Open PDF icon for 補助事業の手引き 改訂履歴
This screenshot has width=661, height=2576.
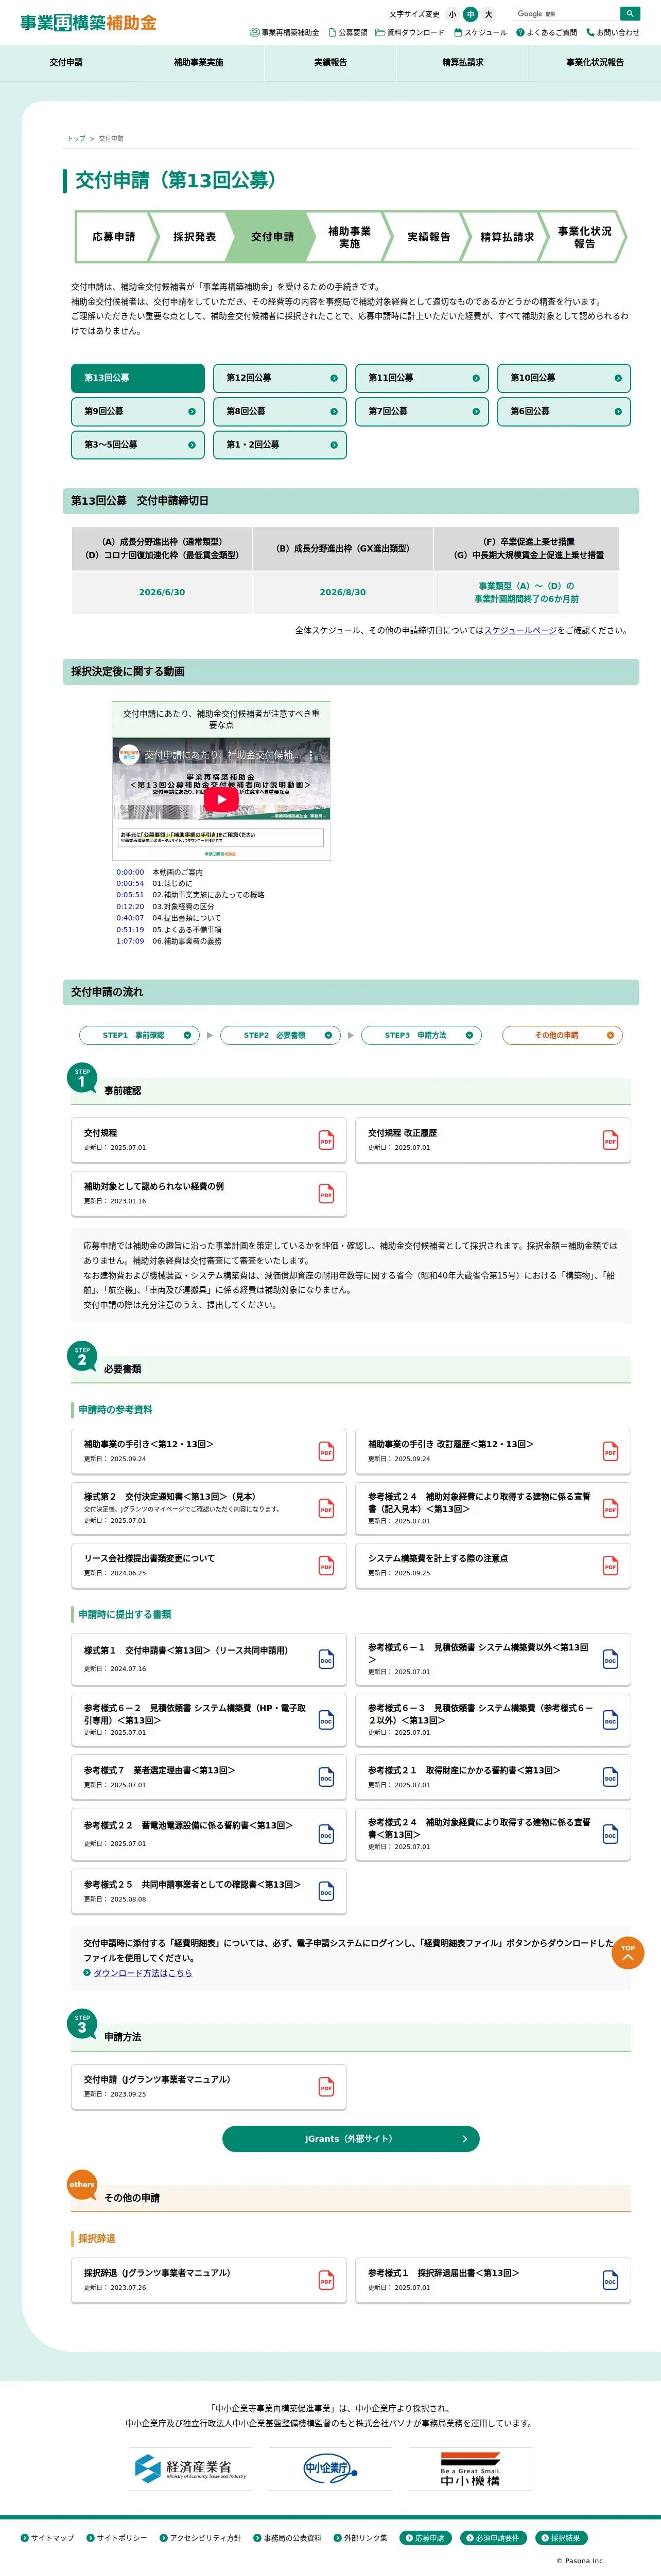[x=610, y=1451]
